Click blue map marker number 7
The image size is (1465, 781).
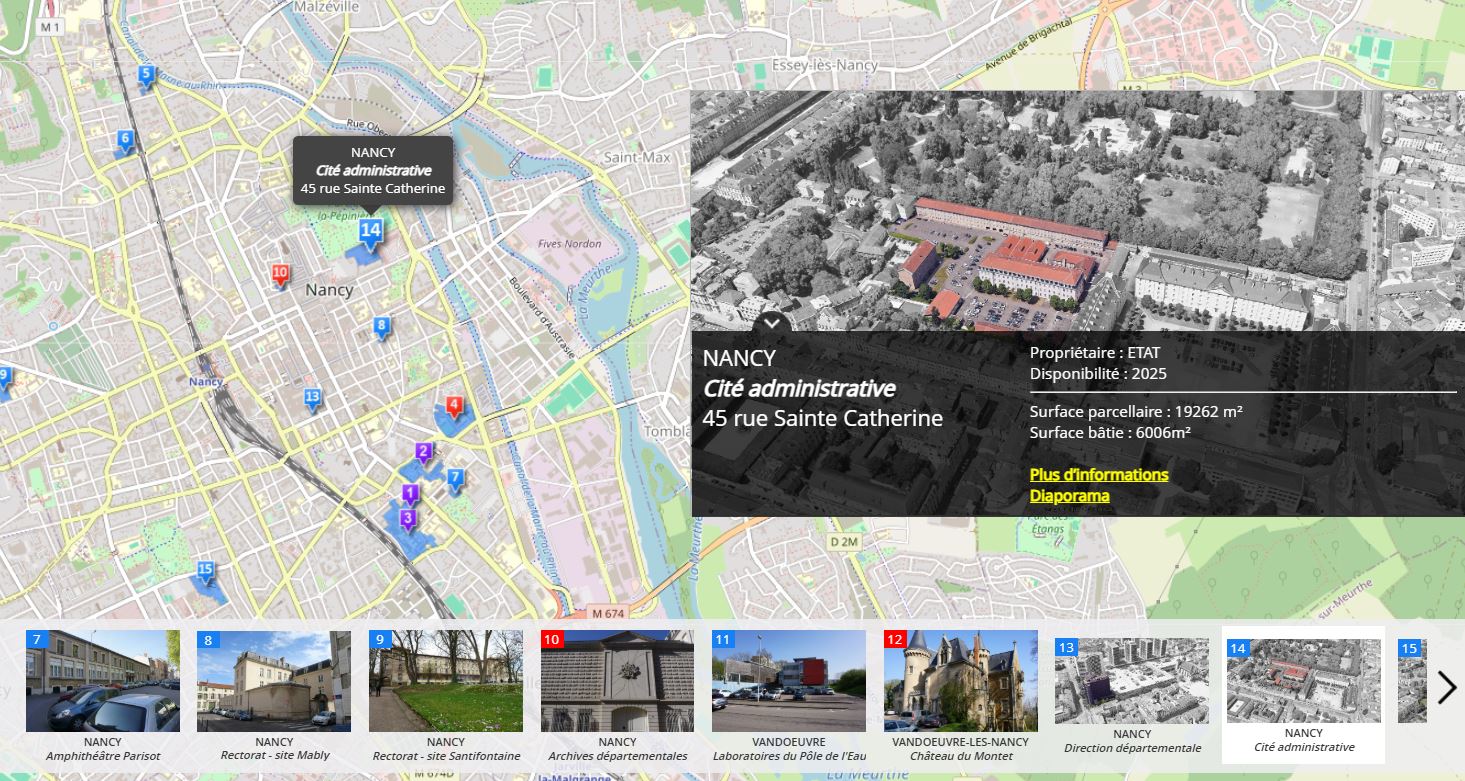coord(455,479)
